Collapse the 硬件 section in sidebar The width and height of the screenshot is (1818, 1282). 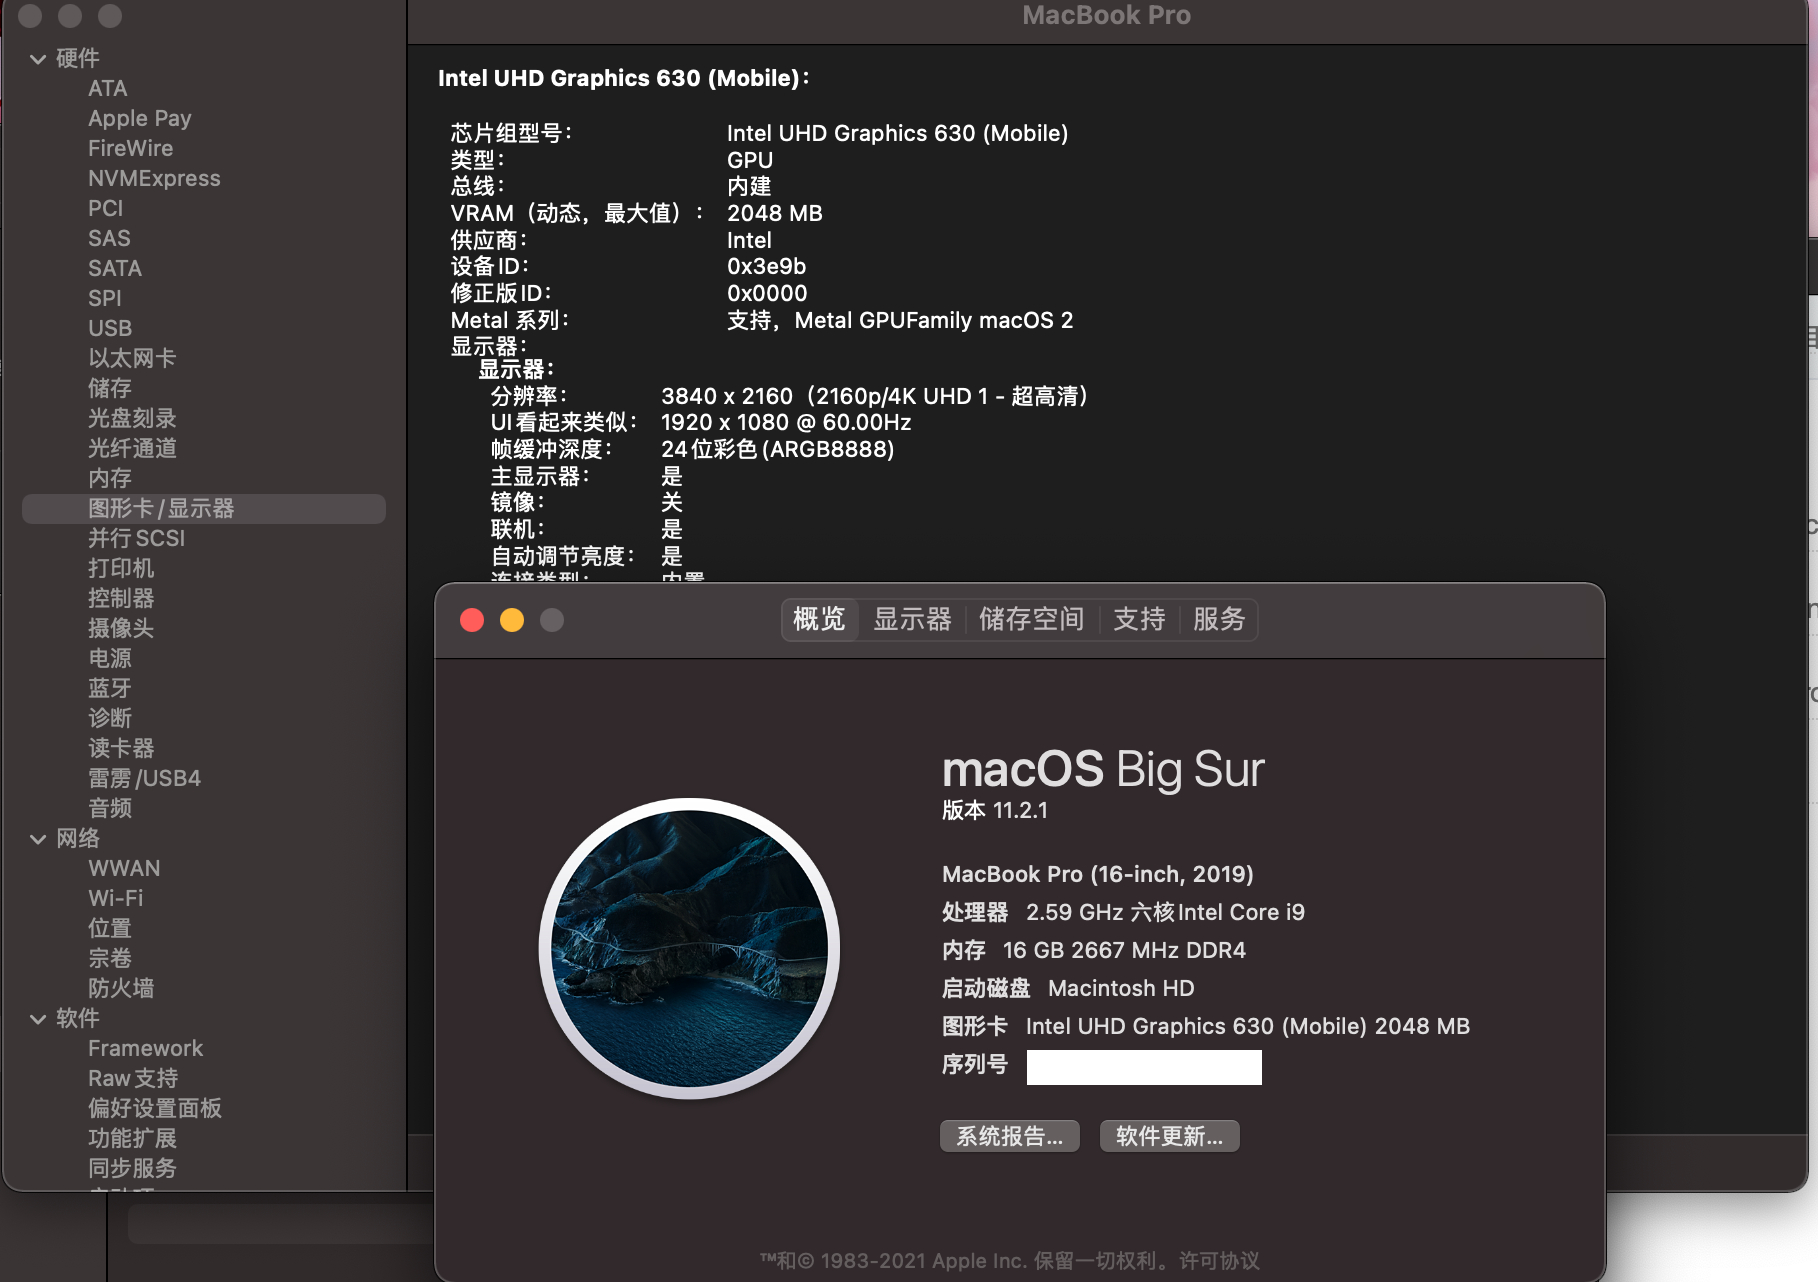(x=38, y=59)
